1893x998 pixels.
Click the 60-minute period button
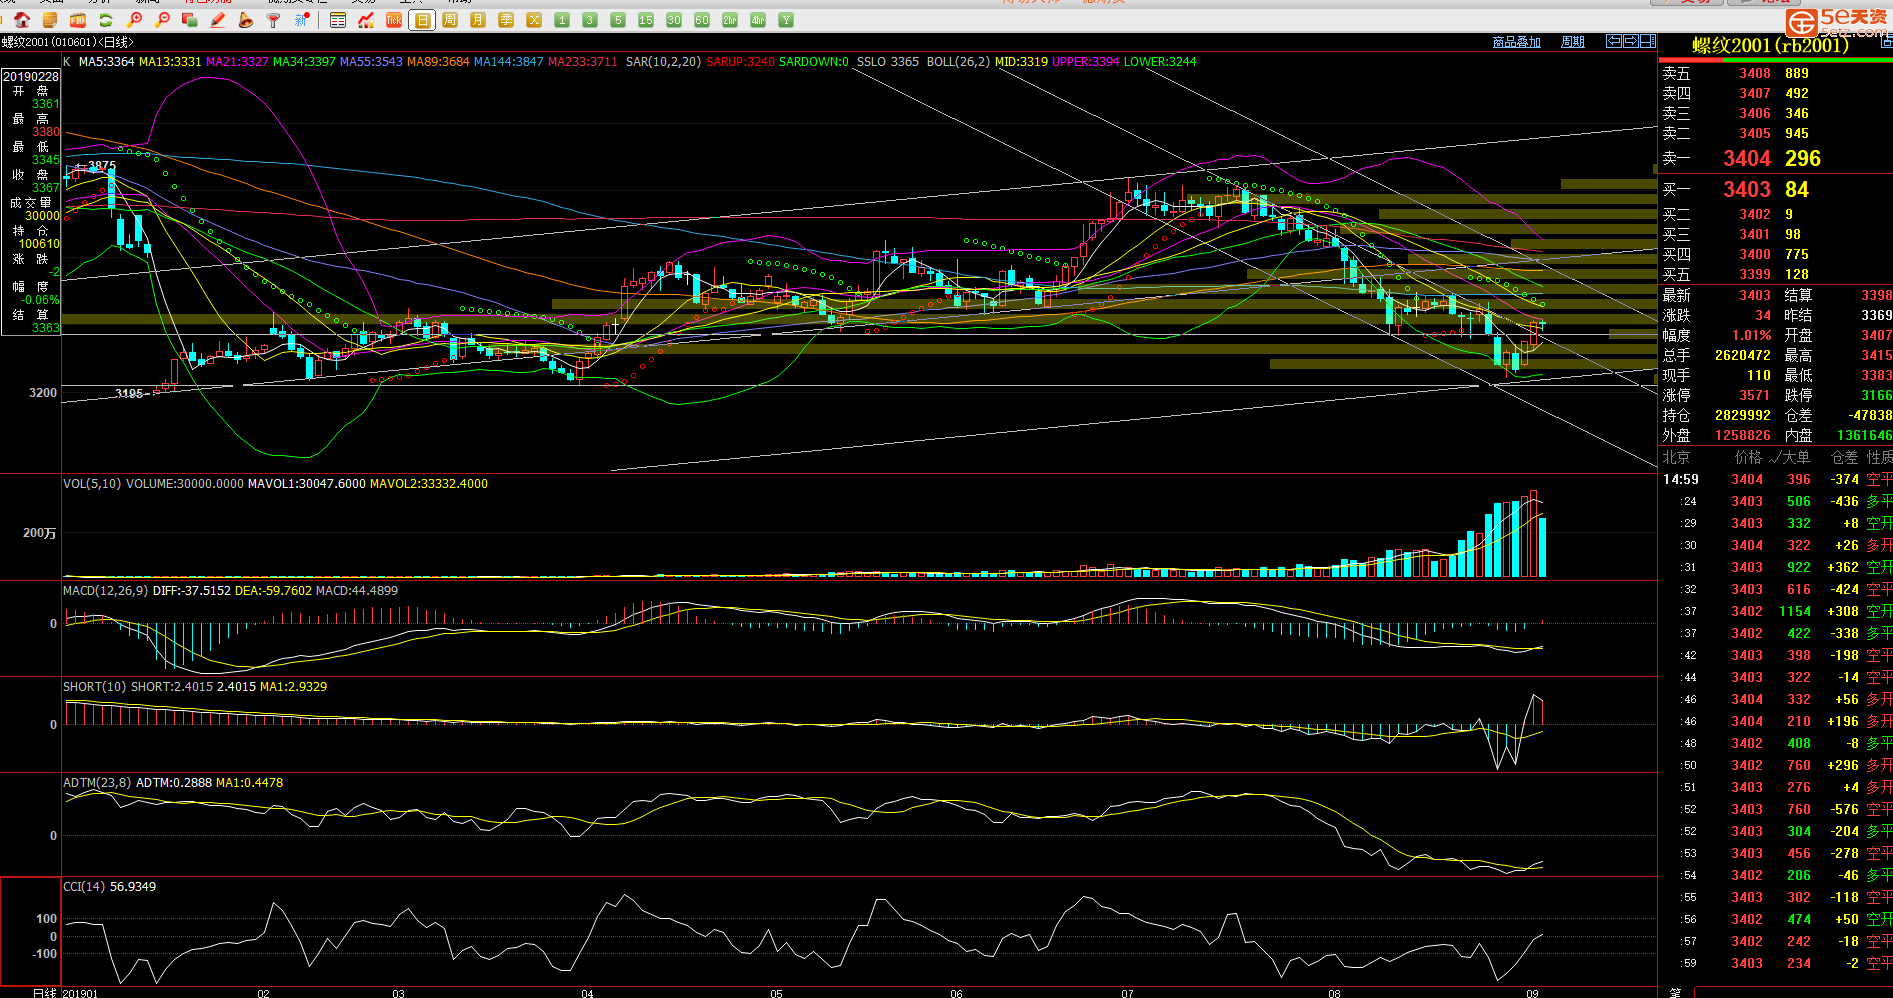(702, 20)
